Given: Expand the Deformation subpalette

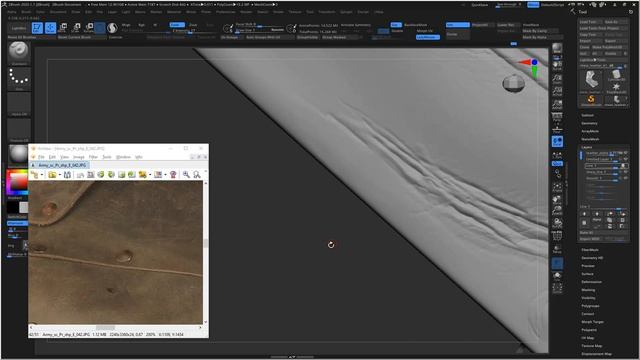Looking at the screenshot, I should 591,282.
